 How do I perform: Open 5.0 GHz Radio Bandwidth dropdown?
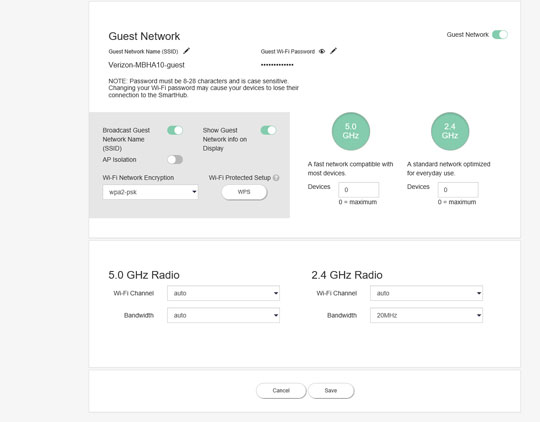pyautogui.click(x=223, y=315)
